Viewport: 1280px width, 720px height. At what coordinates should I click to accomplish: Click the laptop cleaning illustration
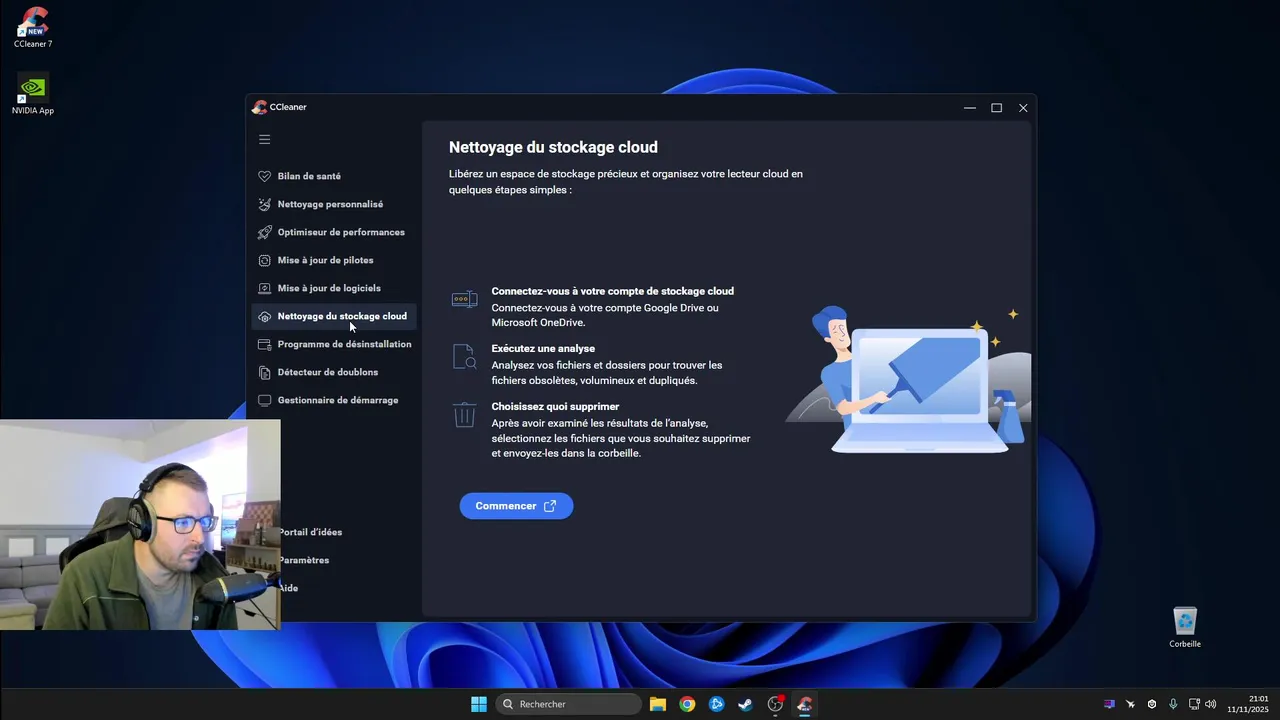tap(908, 380)
